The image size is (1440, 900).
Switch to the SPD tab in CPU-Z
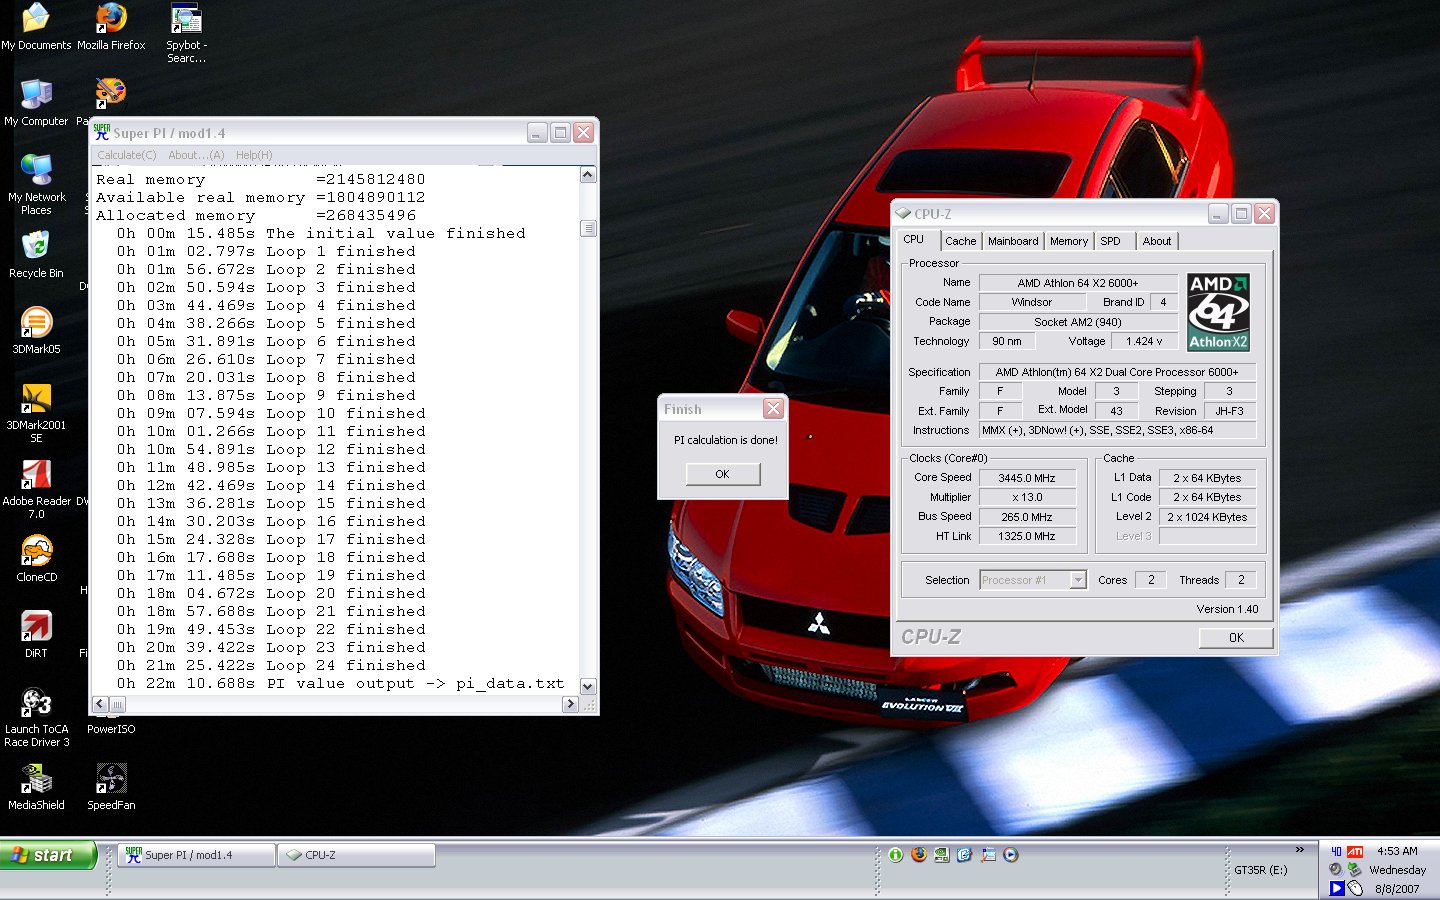click(1110, 241)
